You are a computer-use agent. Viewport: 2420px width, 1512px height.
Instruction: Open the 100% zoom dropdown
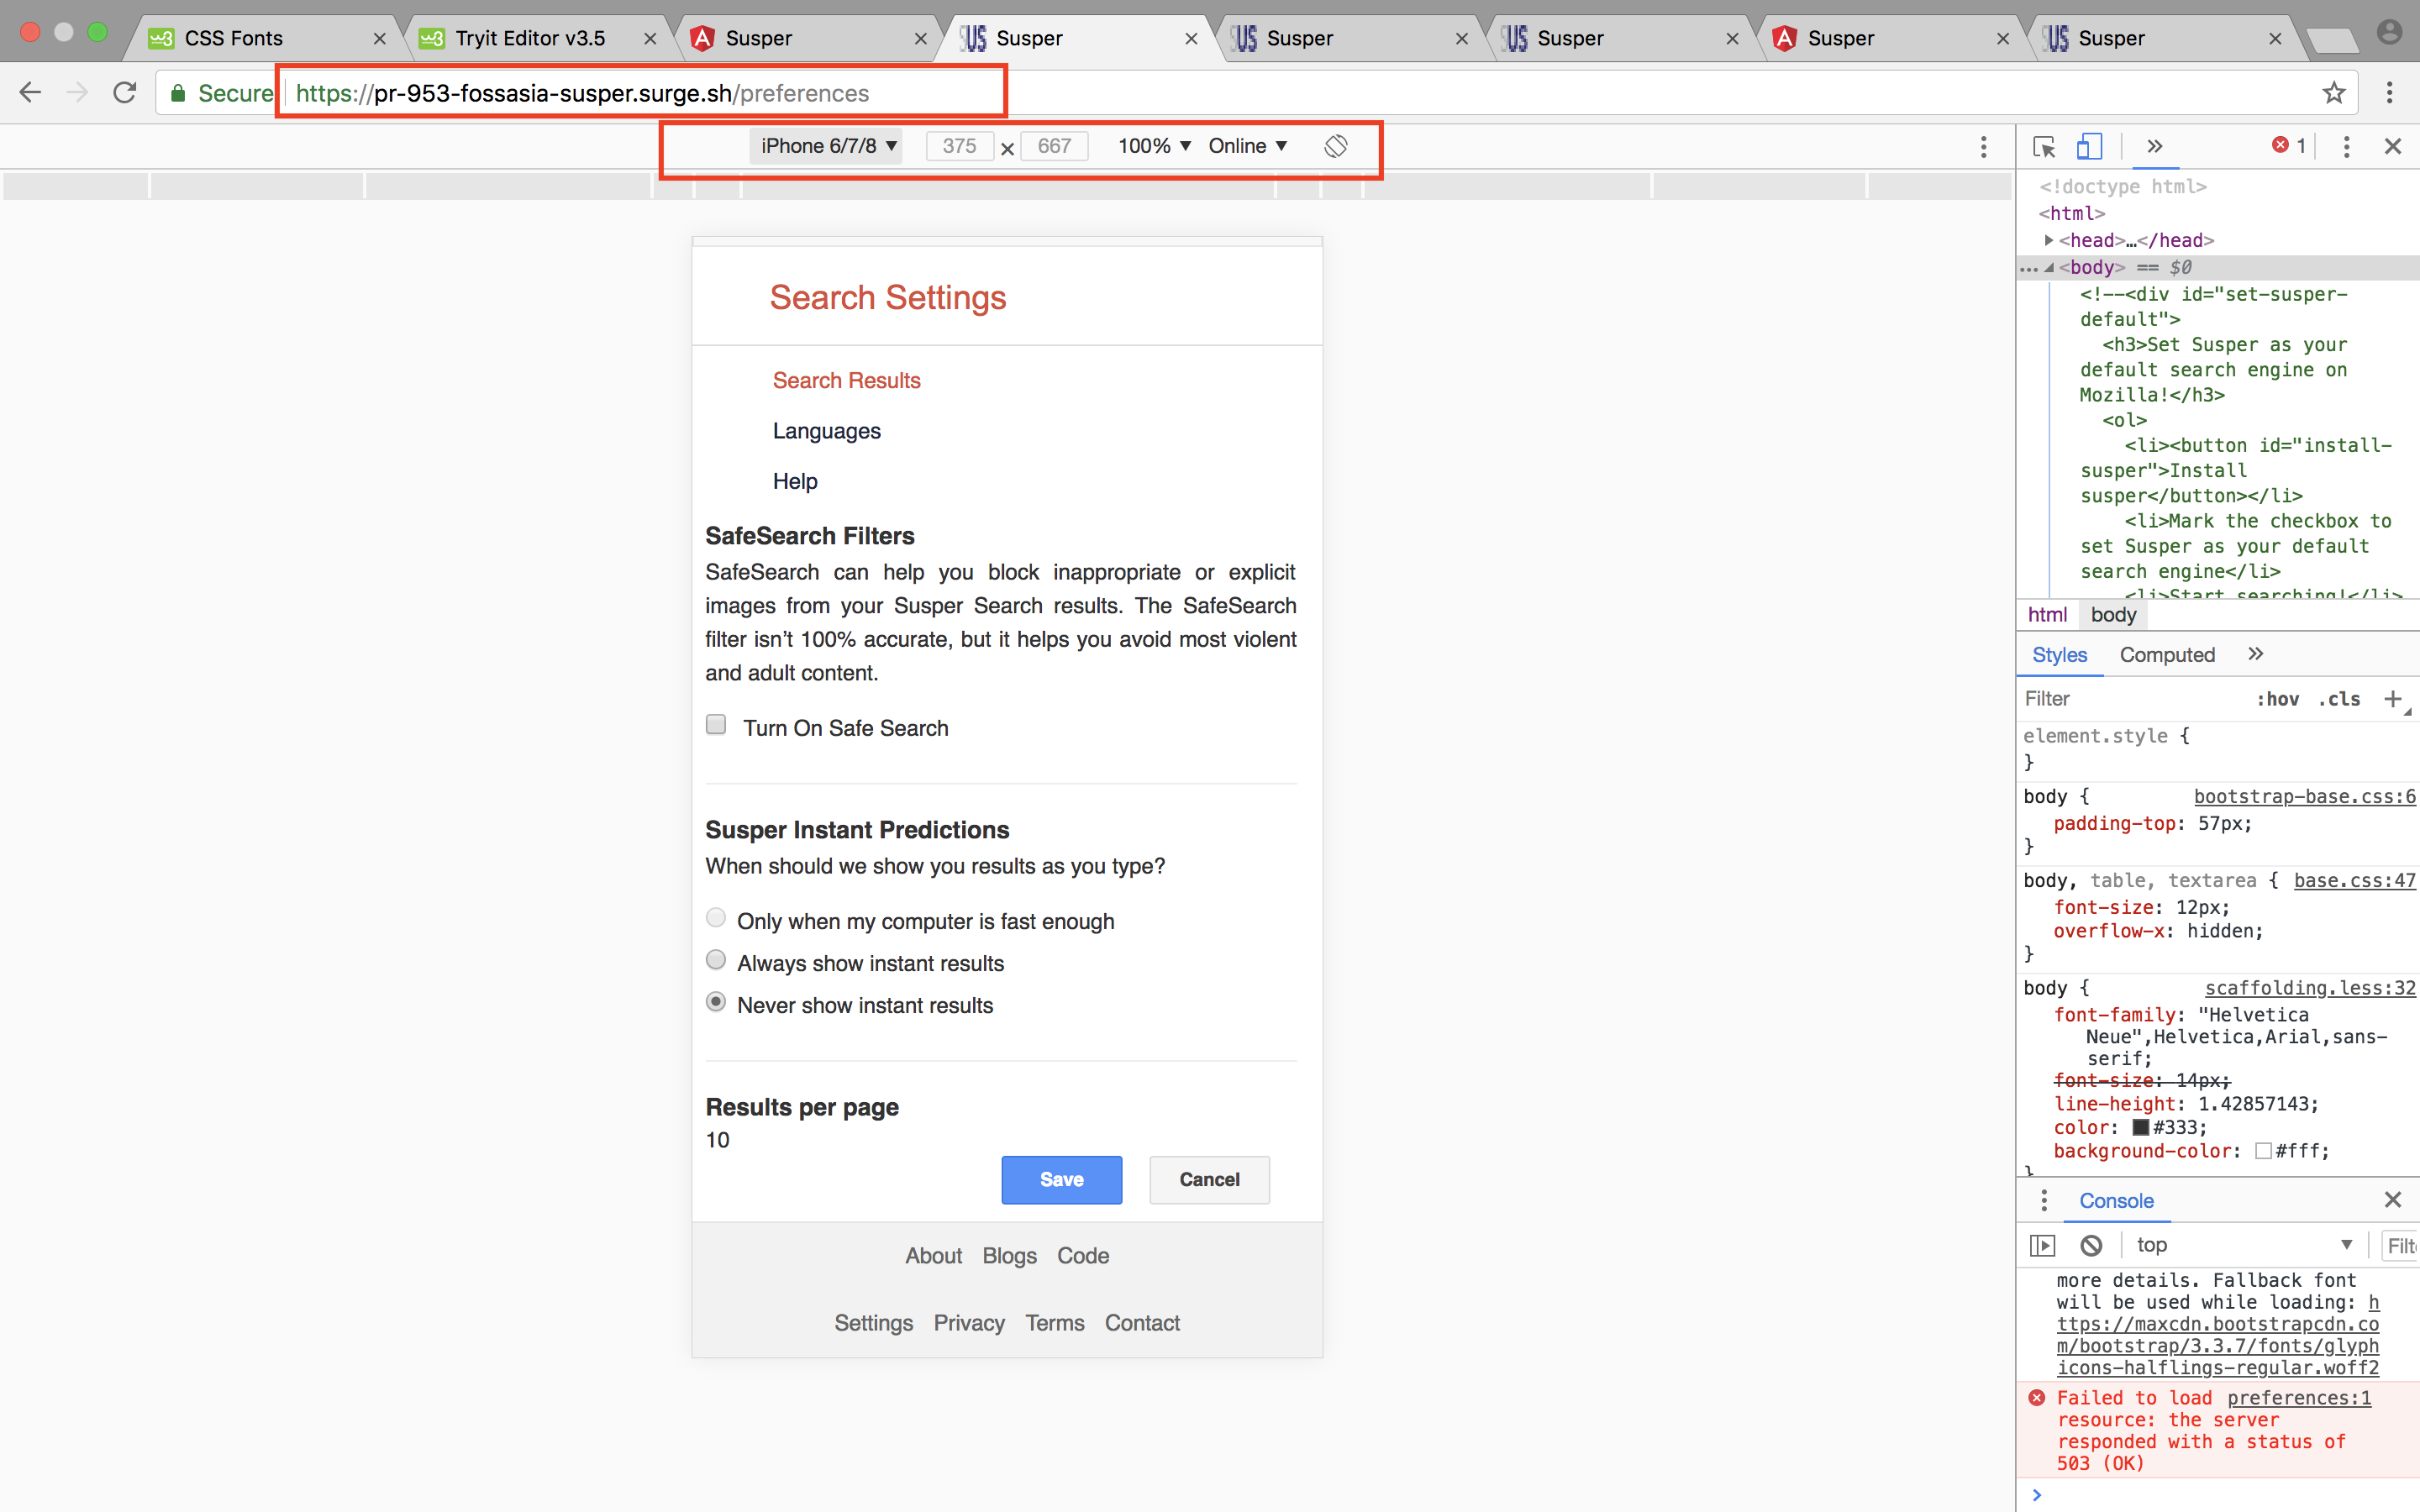coord(1154,146)
